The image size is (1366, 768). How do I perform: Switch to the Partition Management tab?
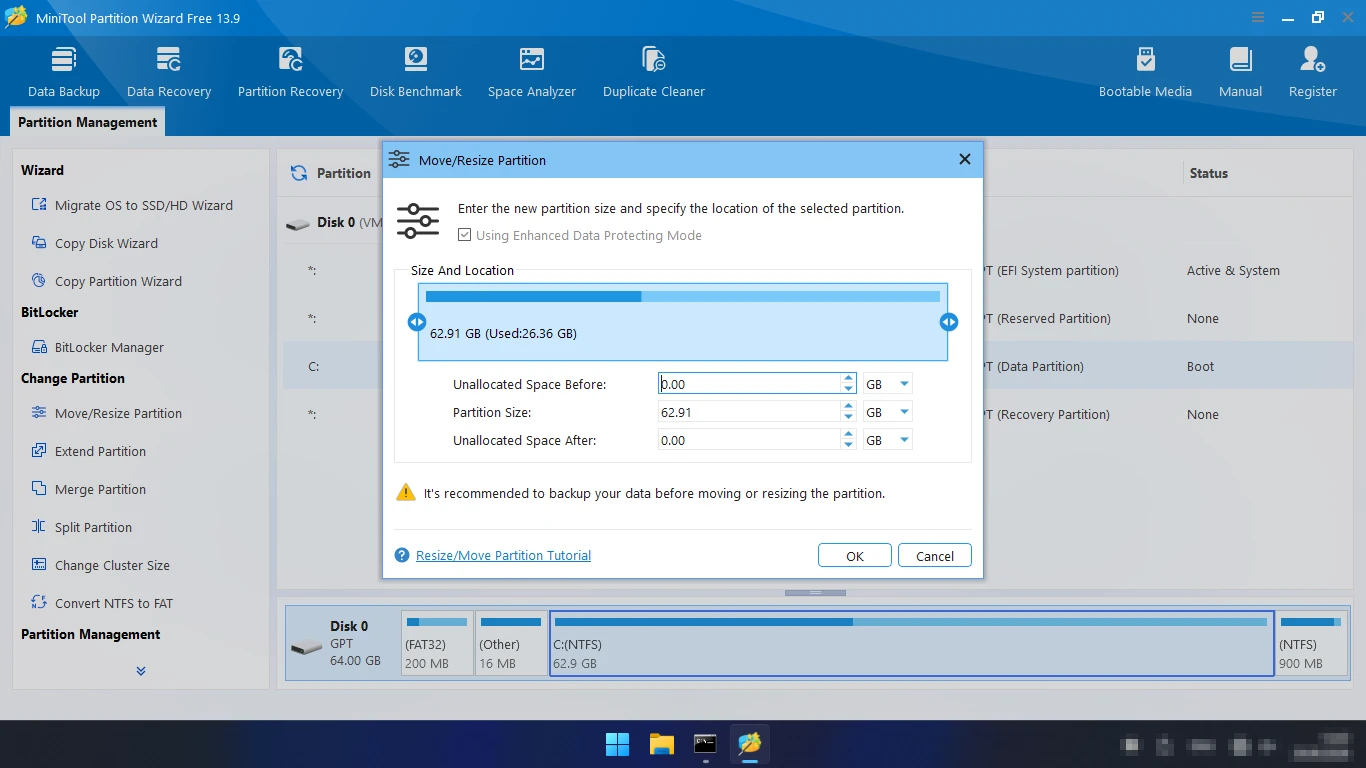tap(88, 122)
